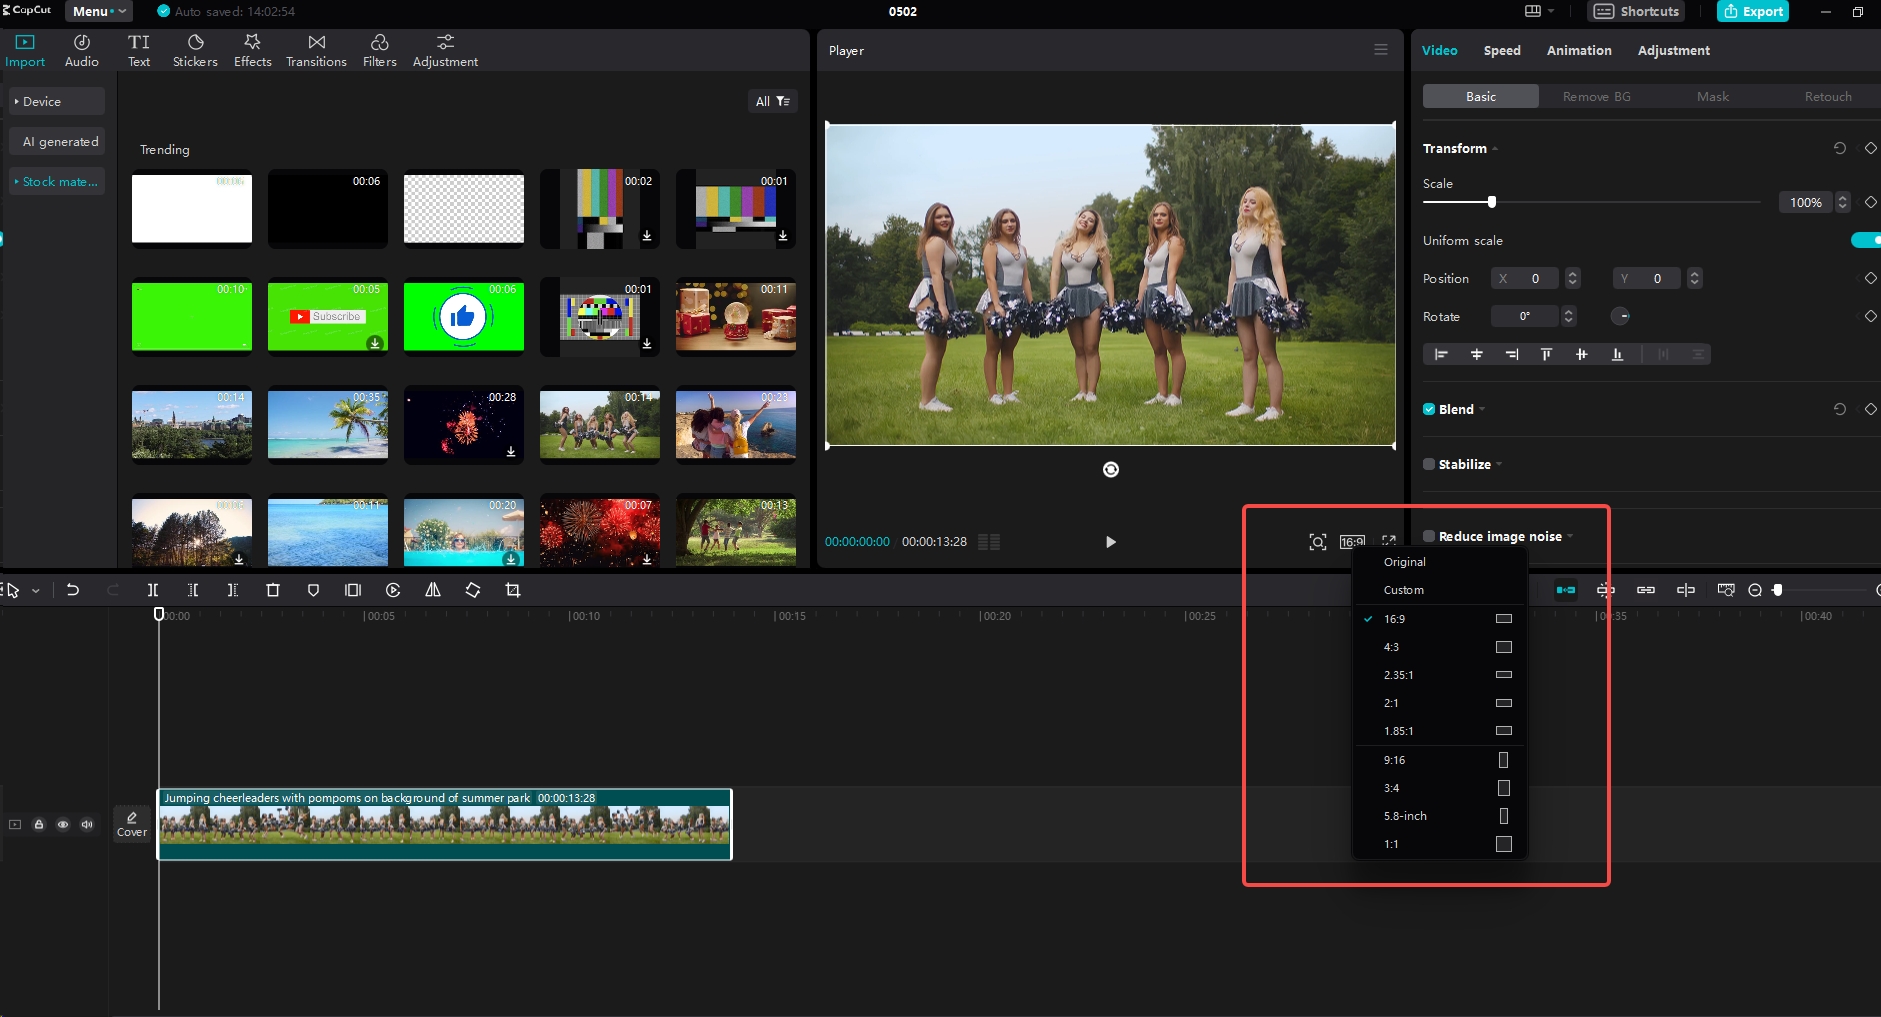This screenshot has width=1881, height=1017.
Task: Click the Export button
Action: [1752, 11]
